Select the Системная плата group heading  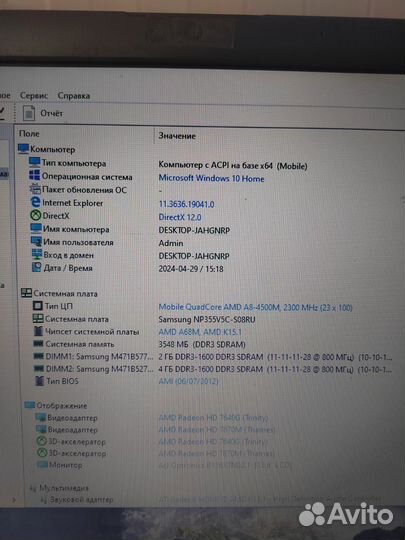coord(65,294)
